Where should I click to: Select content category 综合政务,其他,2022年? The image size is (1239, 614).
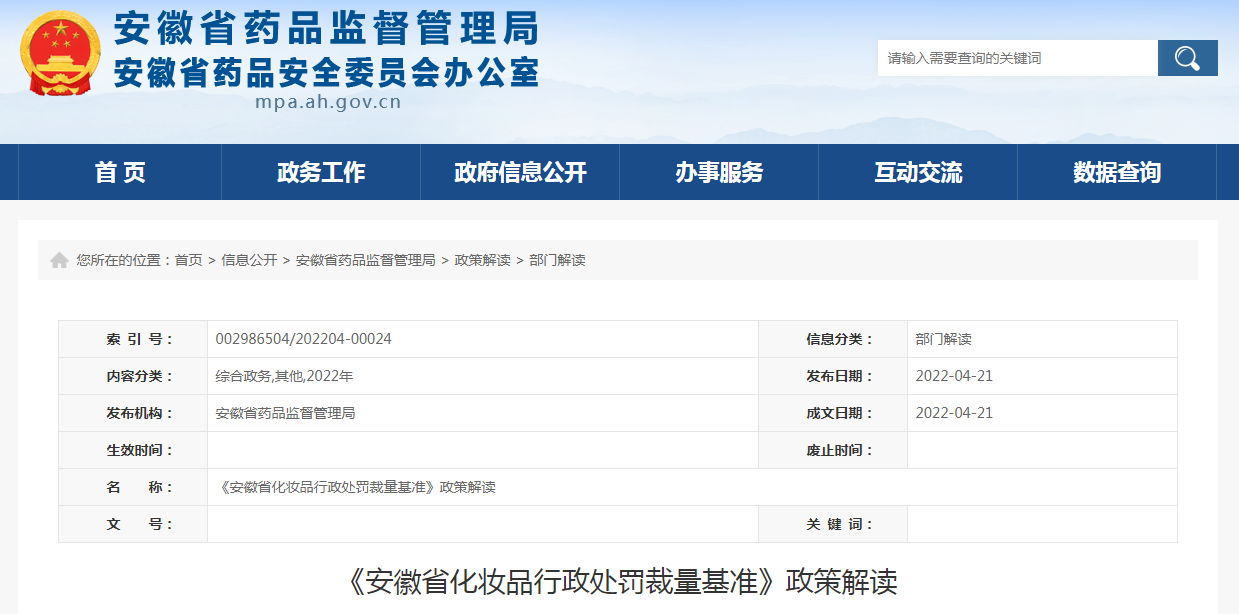click(x=284, y=376)
